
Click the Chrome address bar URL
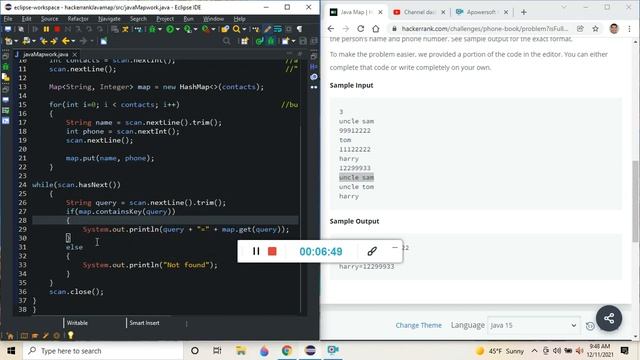click(484, 29)
